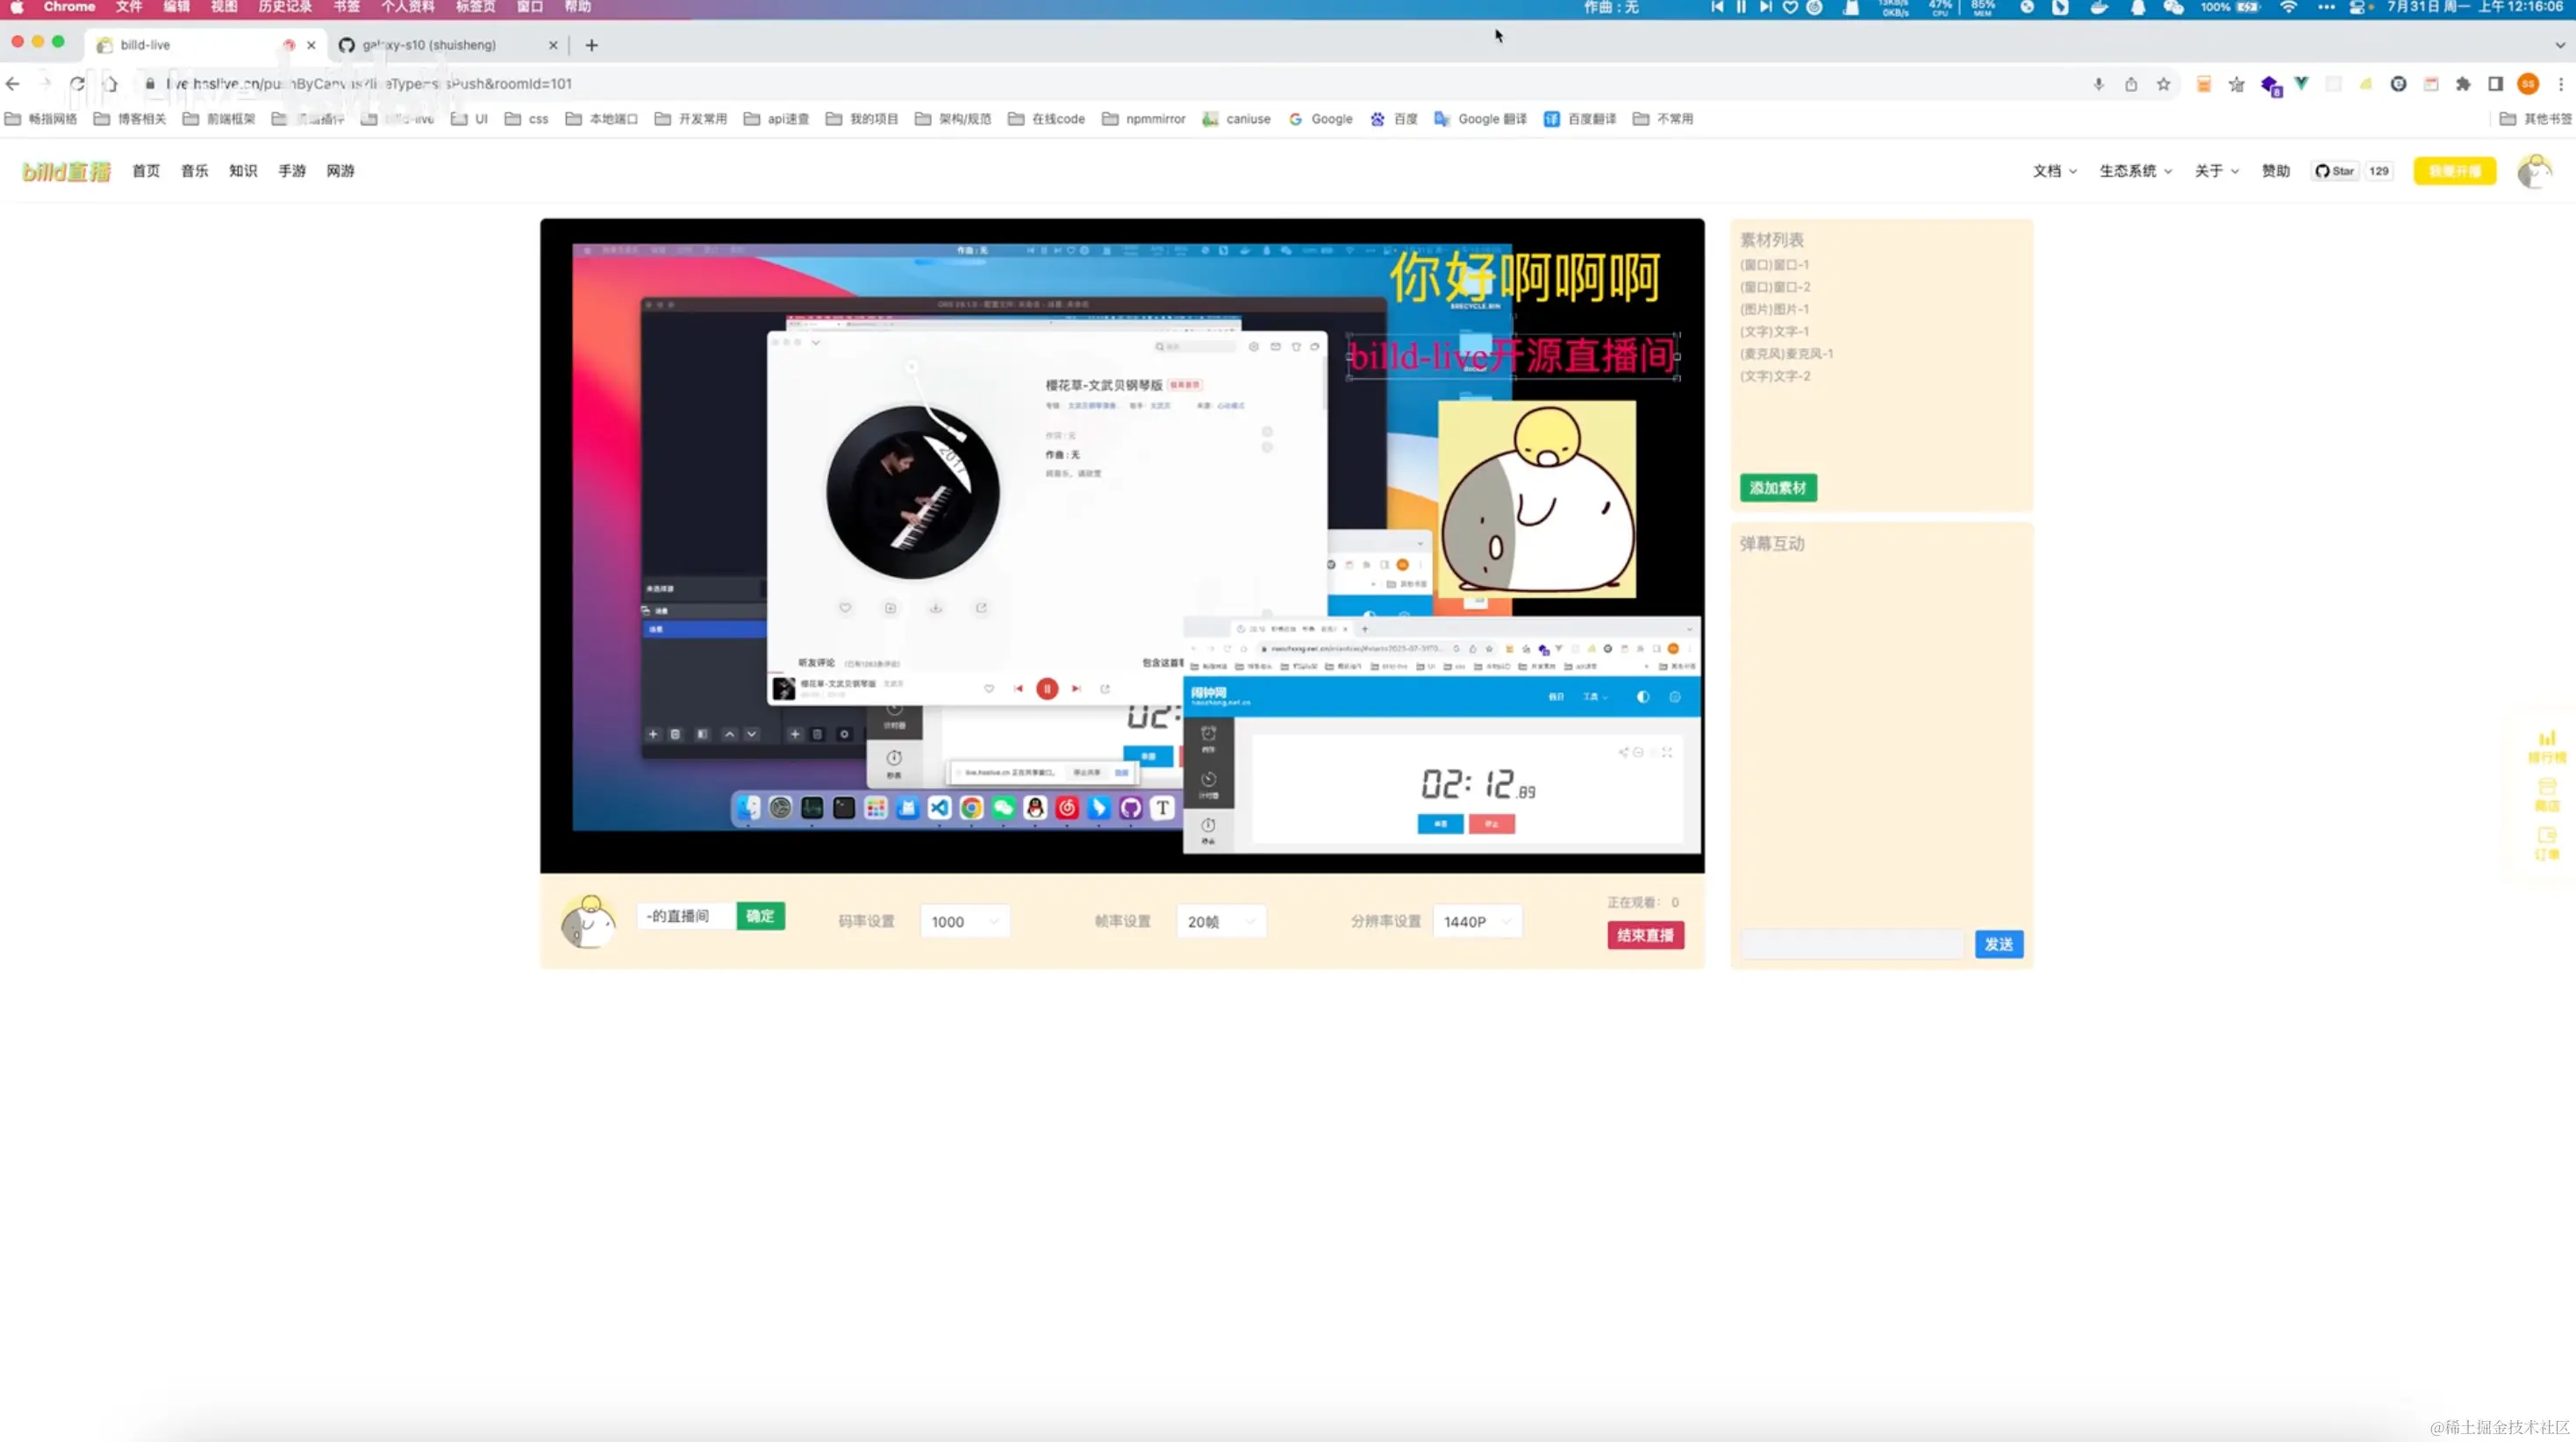2576x1442 pixels.
Task: Open the Apple menu
Action: [17, 7]
